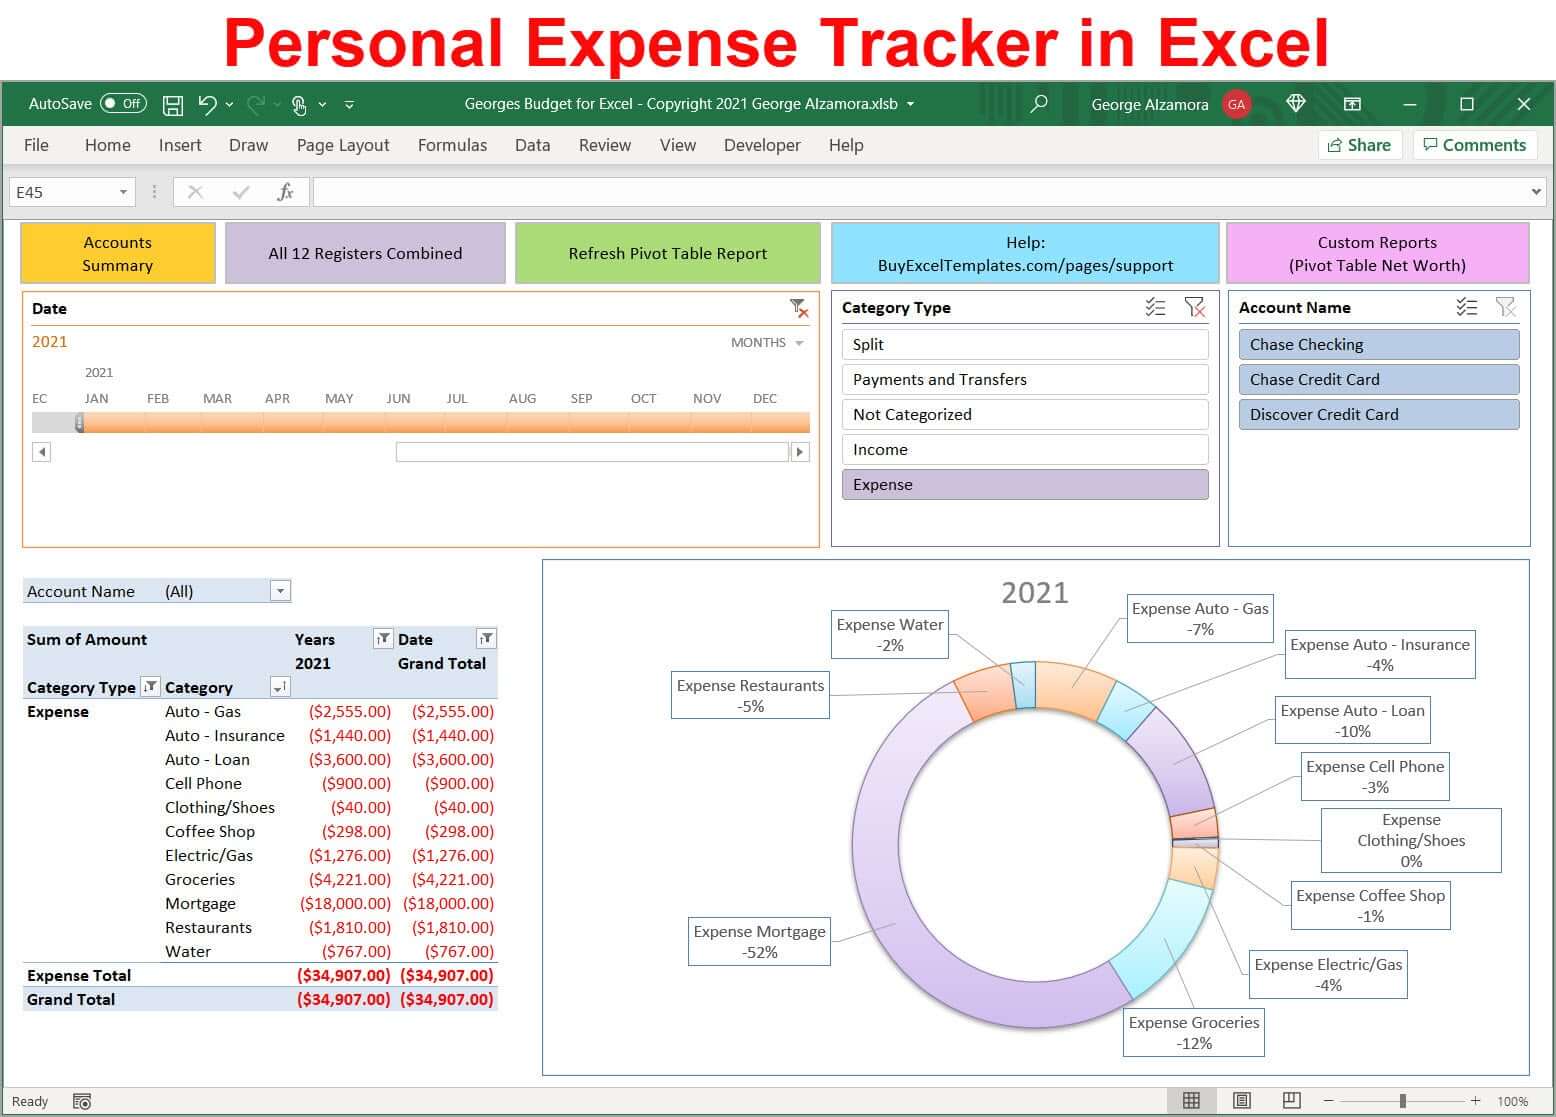Open the Formulas tab
This screenshot has width=1556, height=1117.
pos(452,145)
